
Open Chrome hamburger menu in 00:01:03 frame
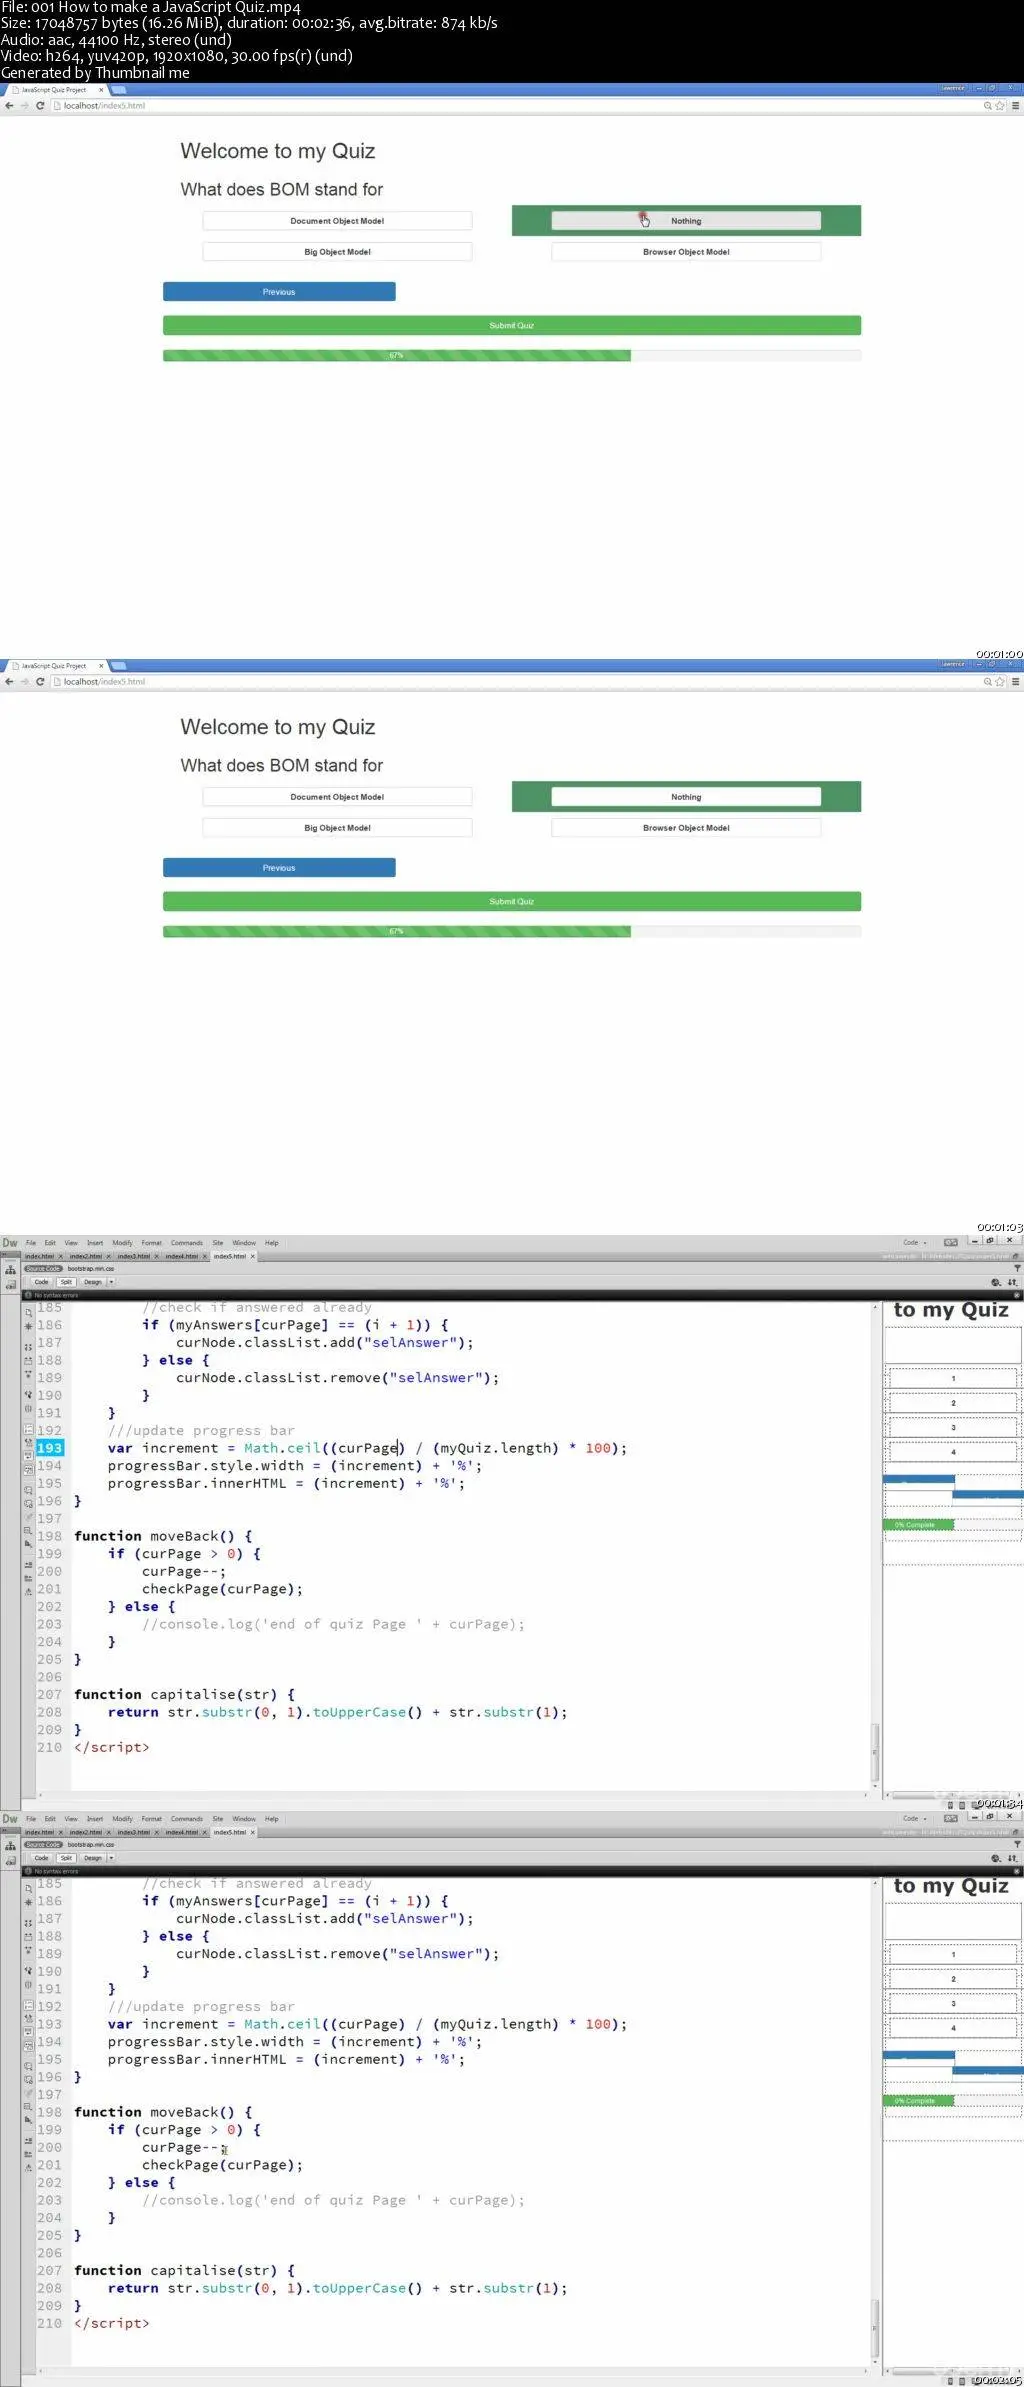(x=1015, y=682)
